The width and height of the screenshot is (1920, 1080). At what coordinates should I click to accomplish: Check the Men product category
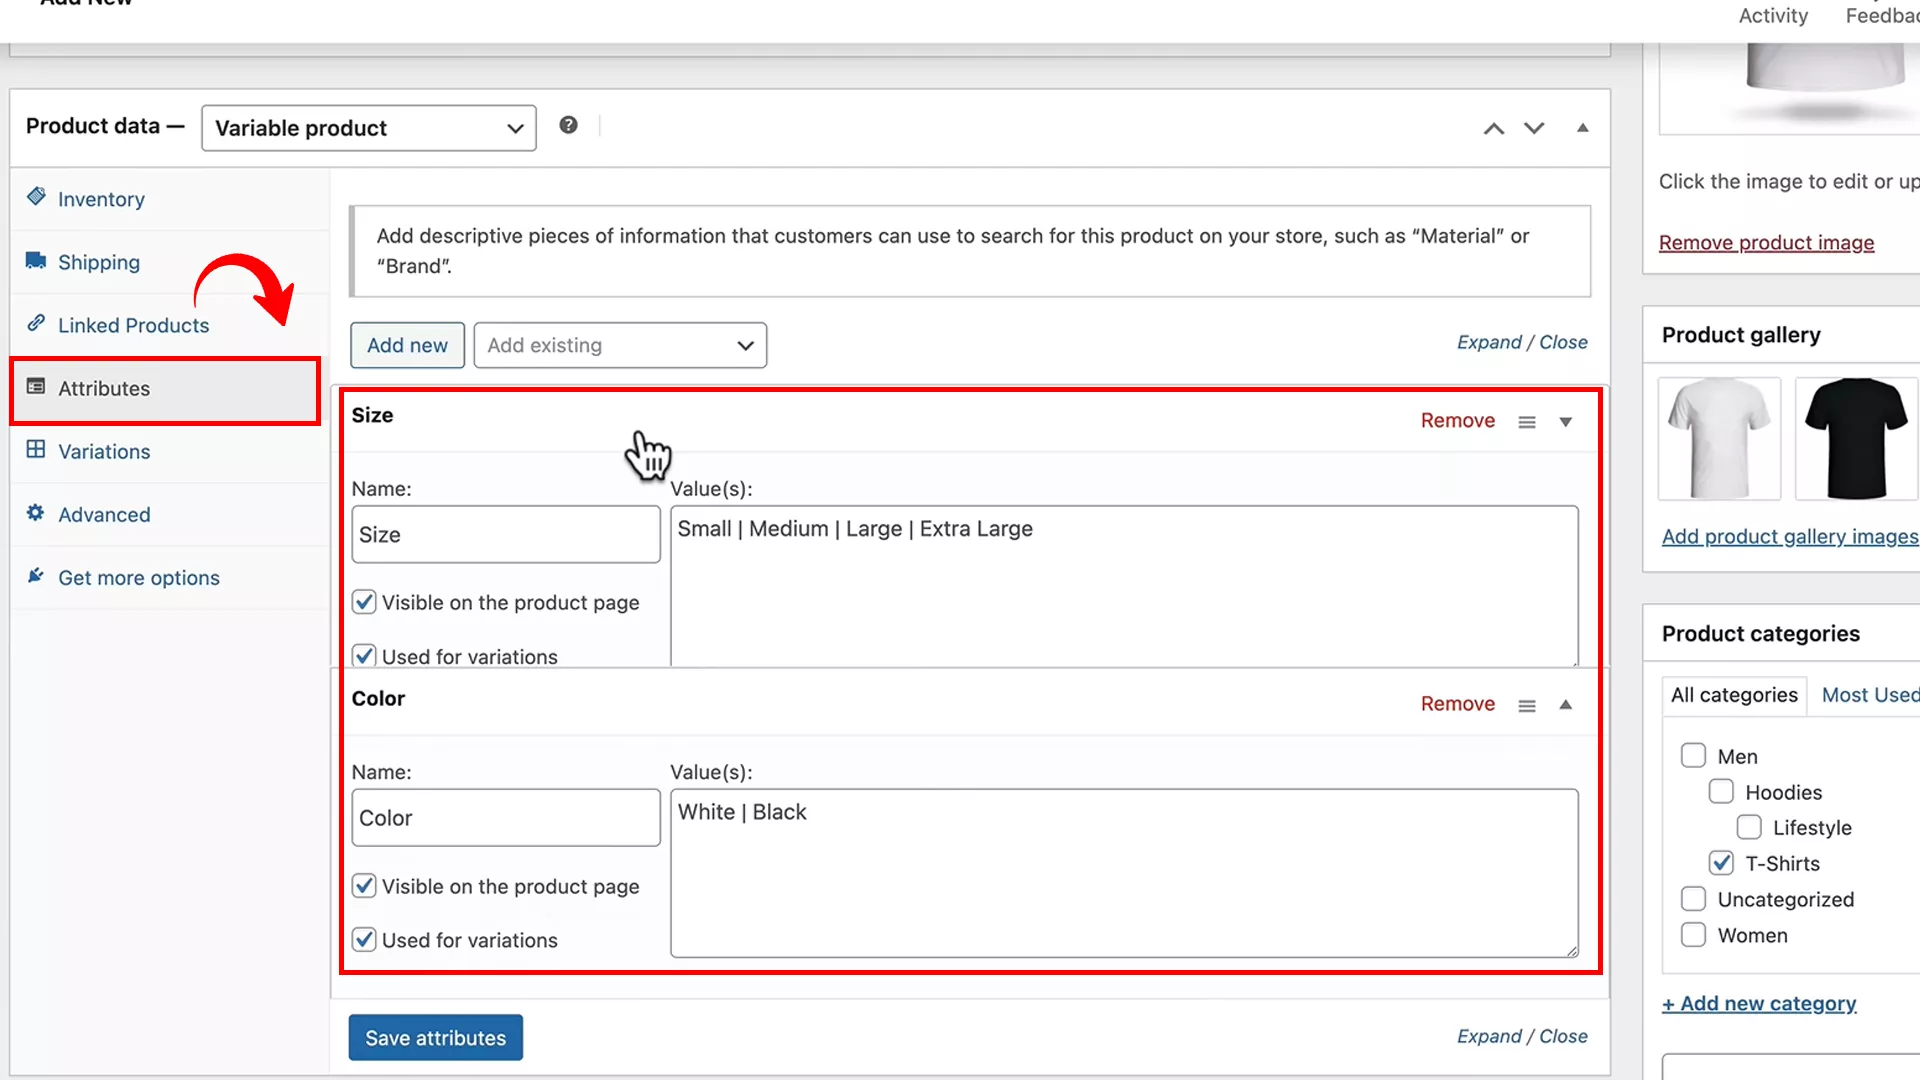tap(1694, 755)
